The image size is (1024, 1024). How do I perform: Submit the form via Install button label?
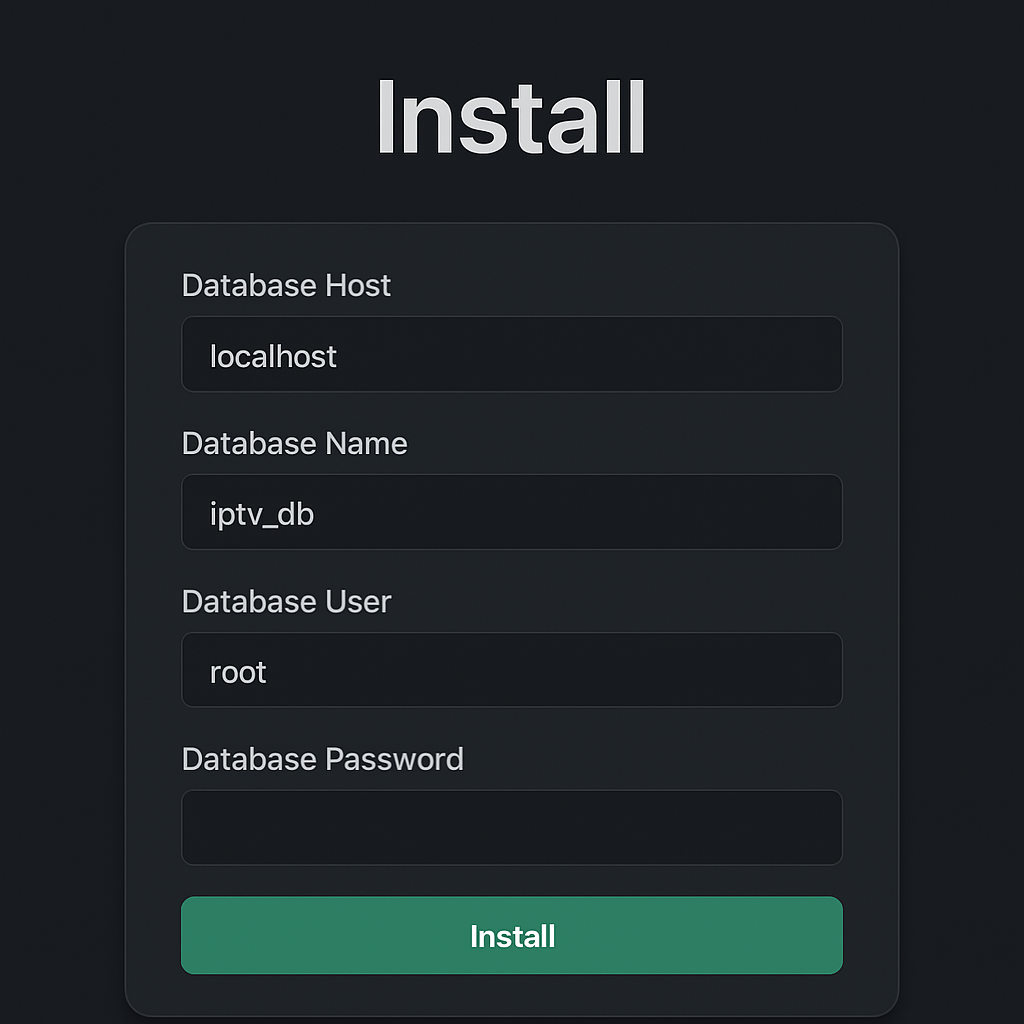coord(513,936)
